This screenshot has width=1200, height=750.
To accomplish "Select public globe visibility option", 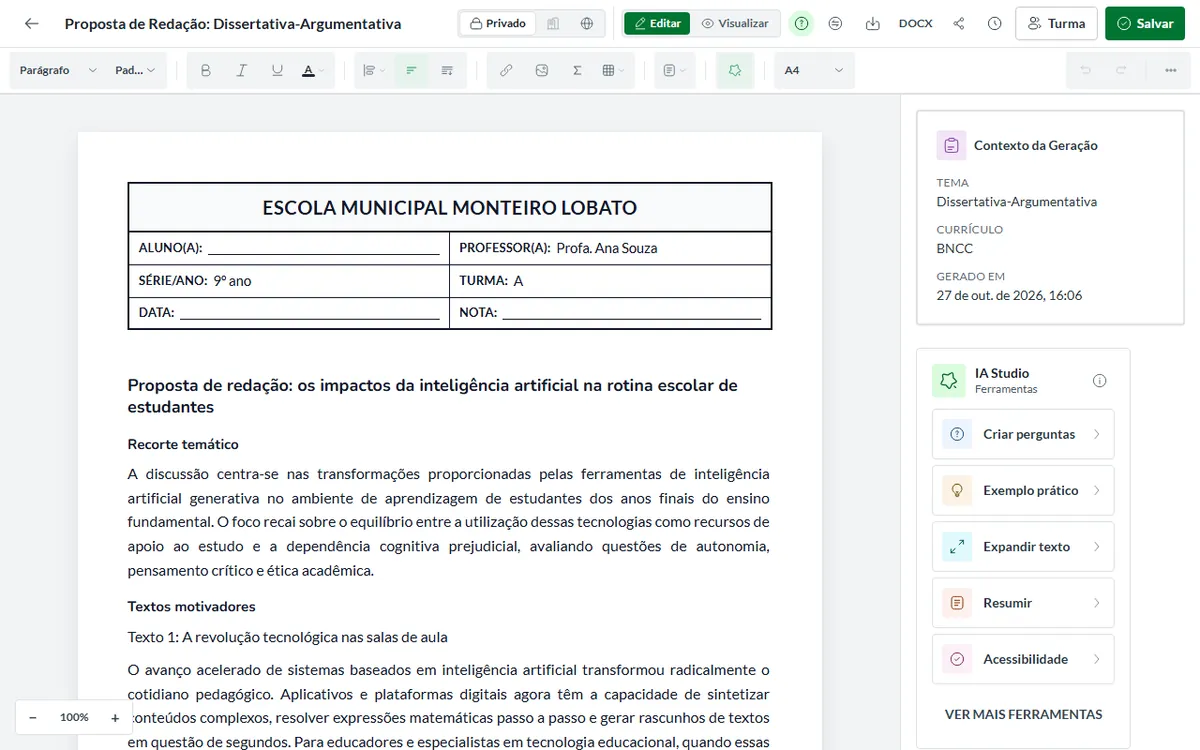I will click(586, 23).
